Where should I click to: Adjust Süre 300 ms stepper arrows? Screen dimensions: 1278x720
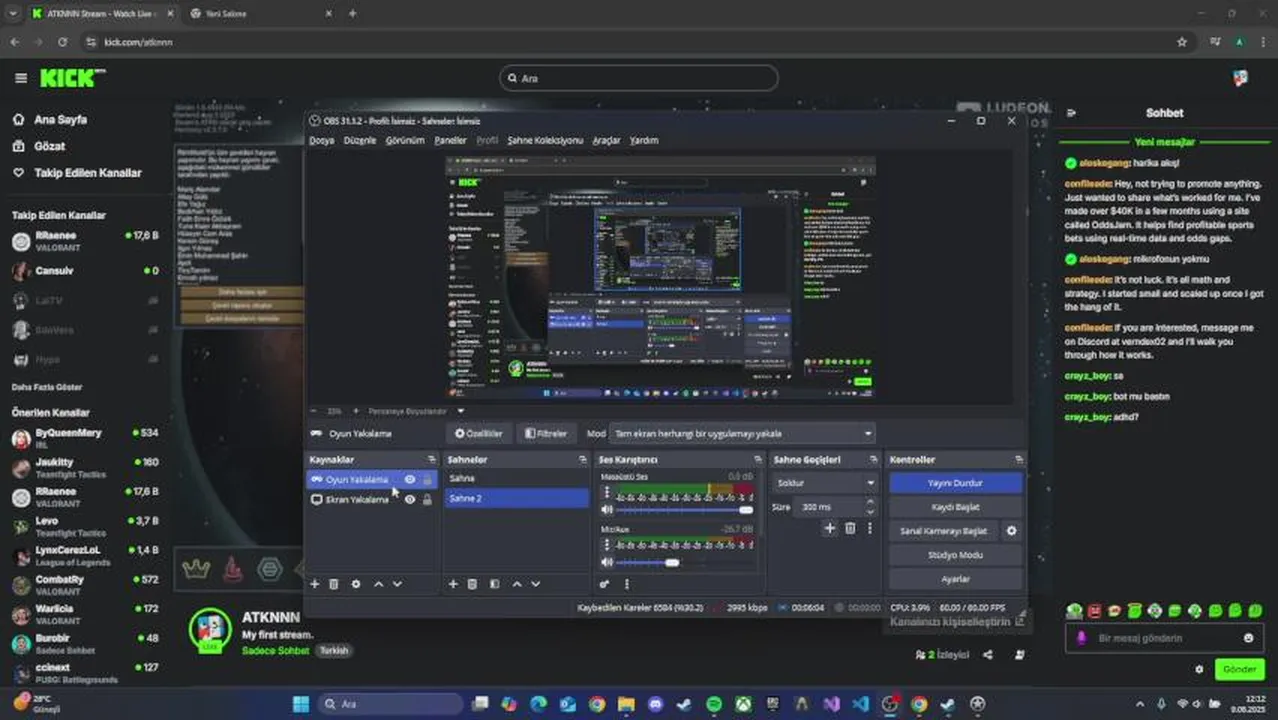point(870,507)
